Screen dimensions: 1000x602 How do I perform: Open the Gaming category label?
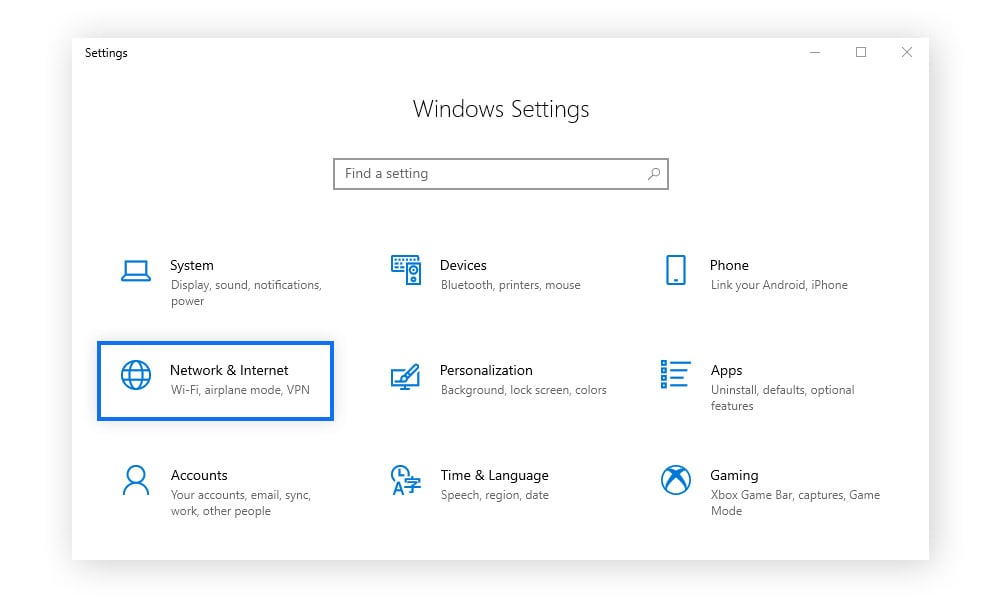734,476
